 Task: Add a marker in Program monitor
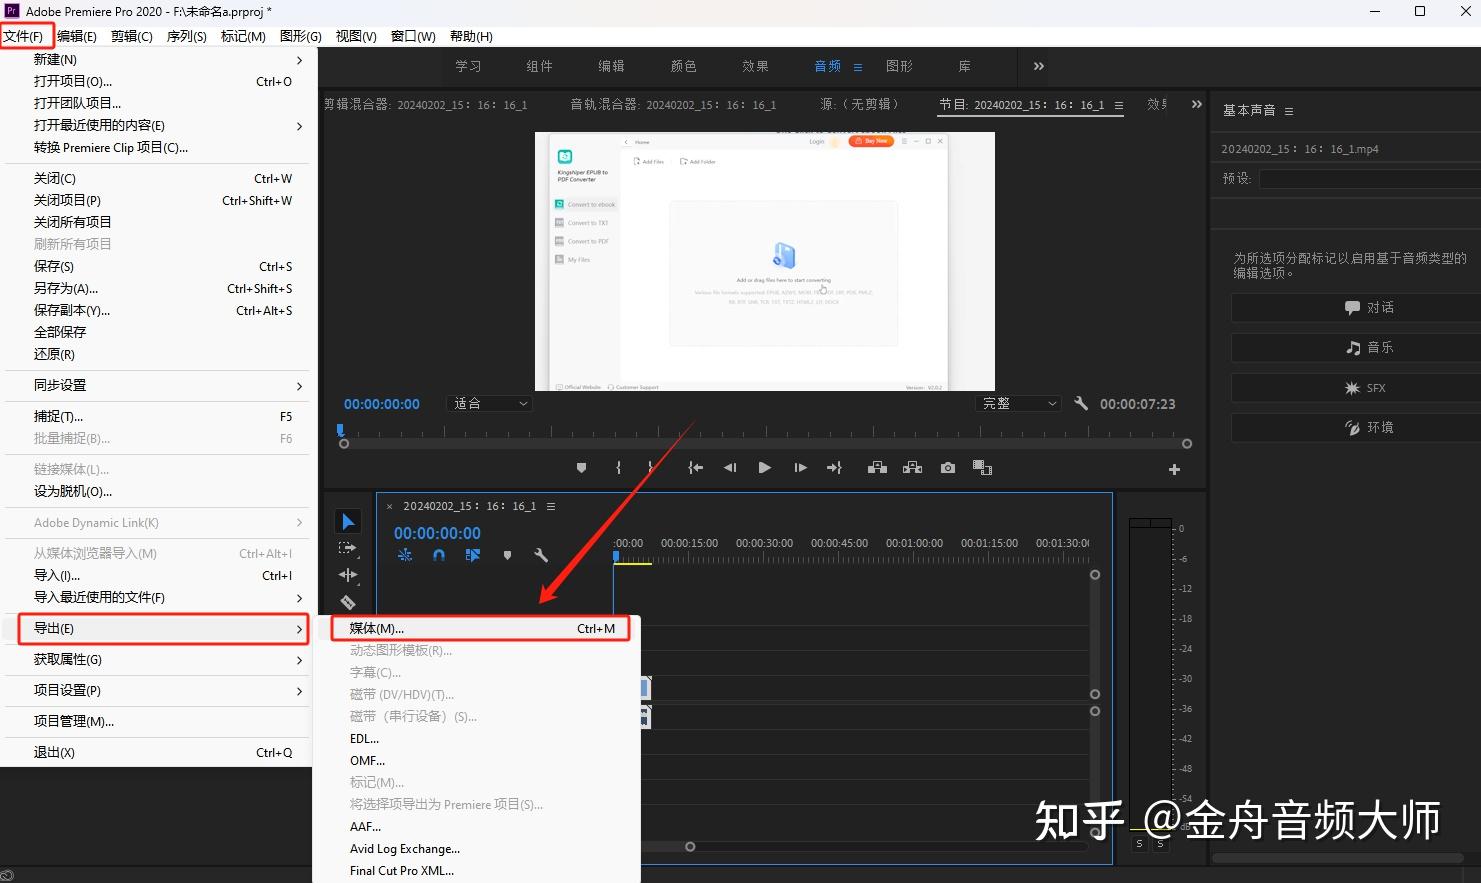(x=581, y=468)
